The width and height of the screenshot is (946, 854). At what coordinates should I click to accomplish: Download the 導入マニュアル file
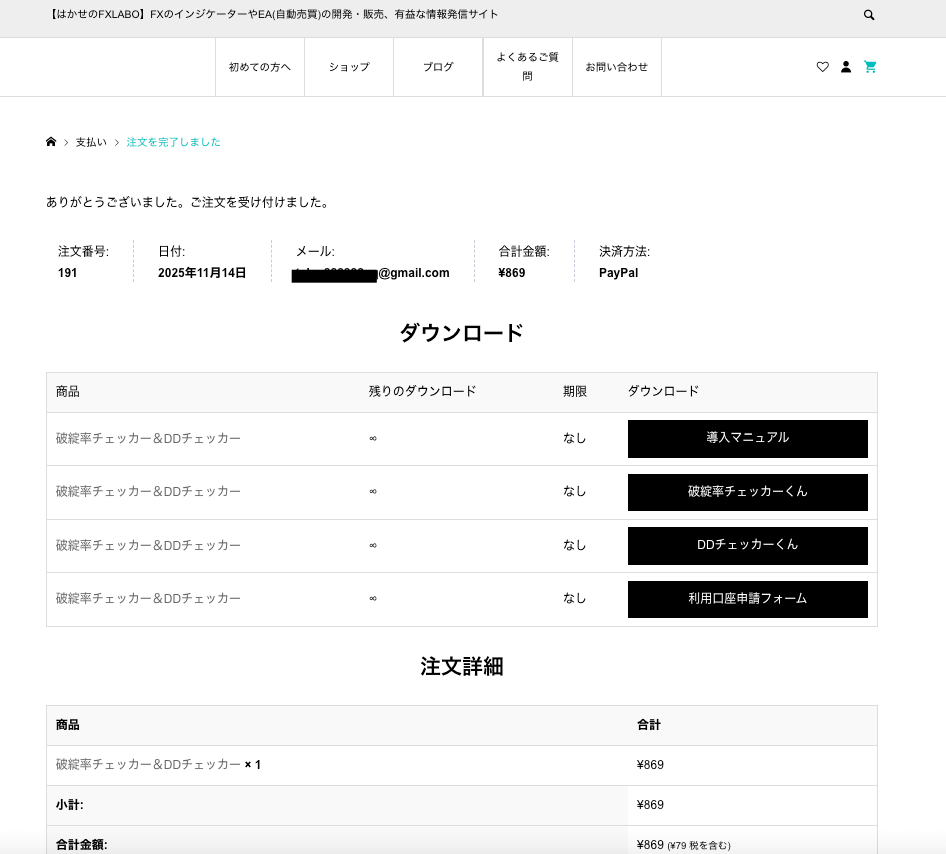click(x=747, y=438)
